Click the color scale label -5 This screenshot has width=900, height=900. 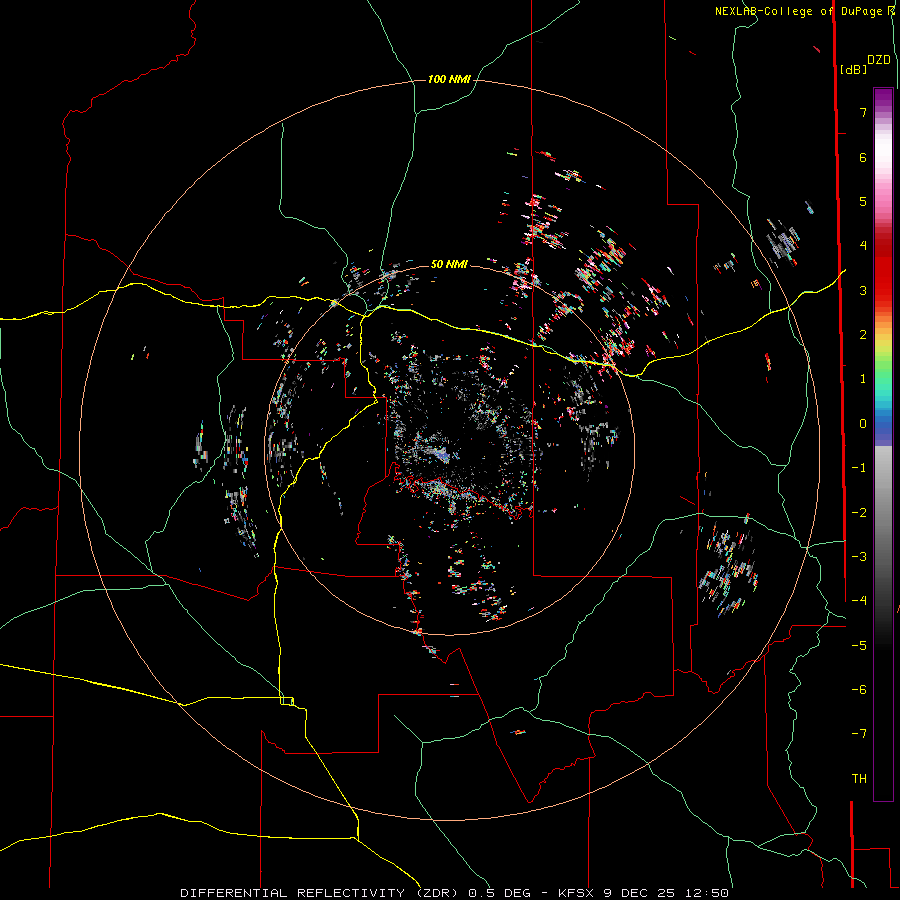(x=859, y=646)
